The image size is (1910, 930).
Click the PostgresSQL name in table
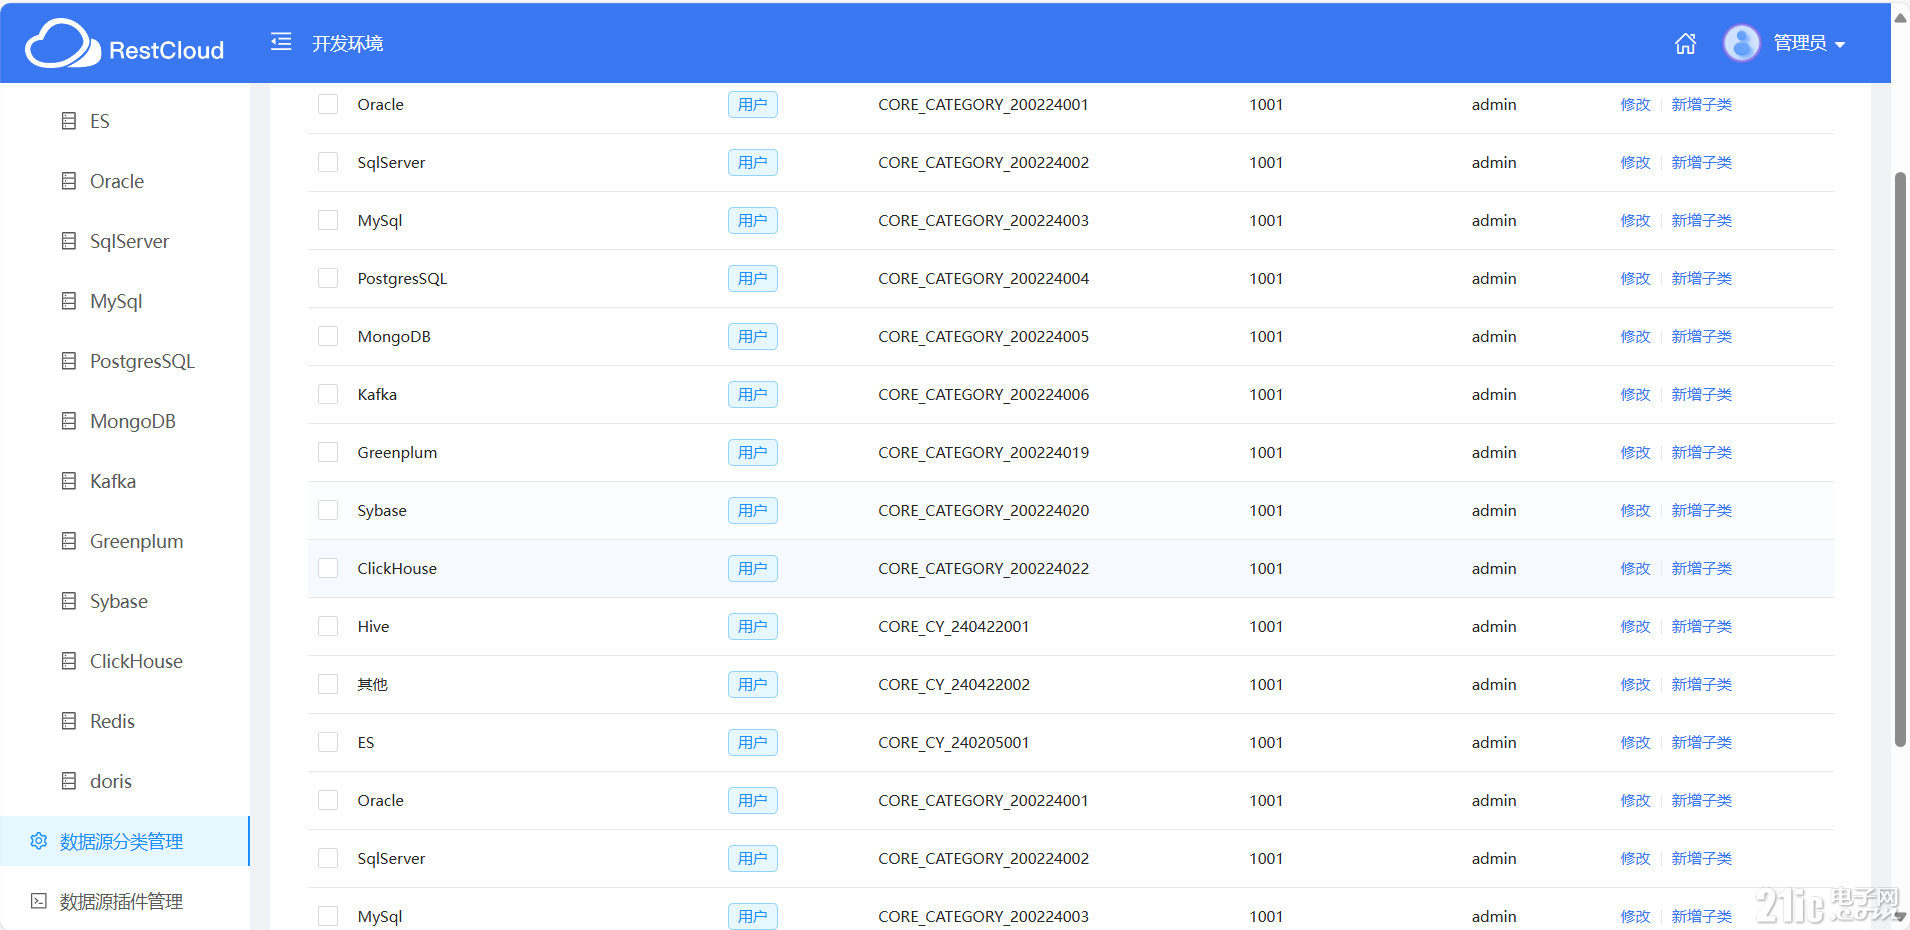pyautogui.click(x=403, y=278)
